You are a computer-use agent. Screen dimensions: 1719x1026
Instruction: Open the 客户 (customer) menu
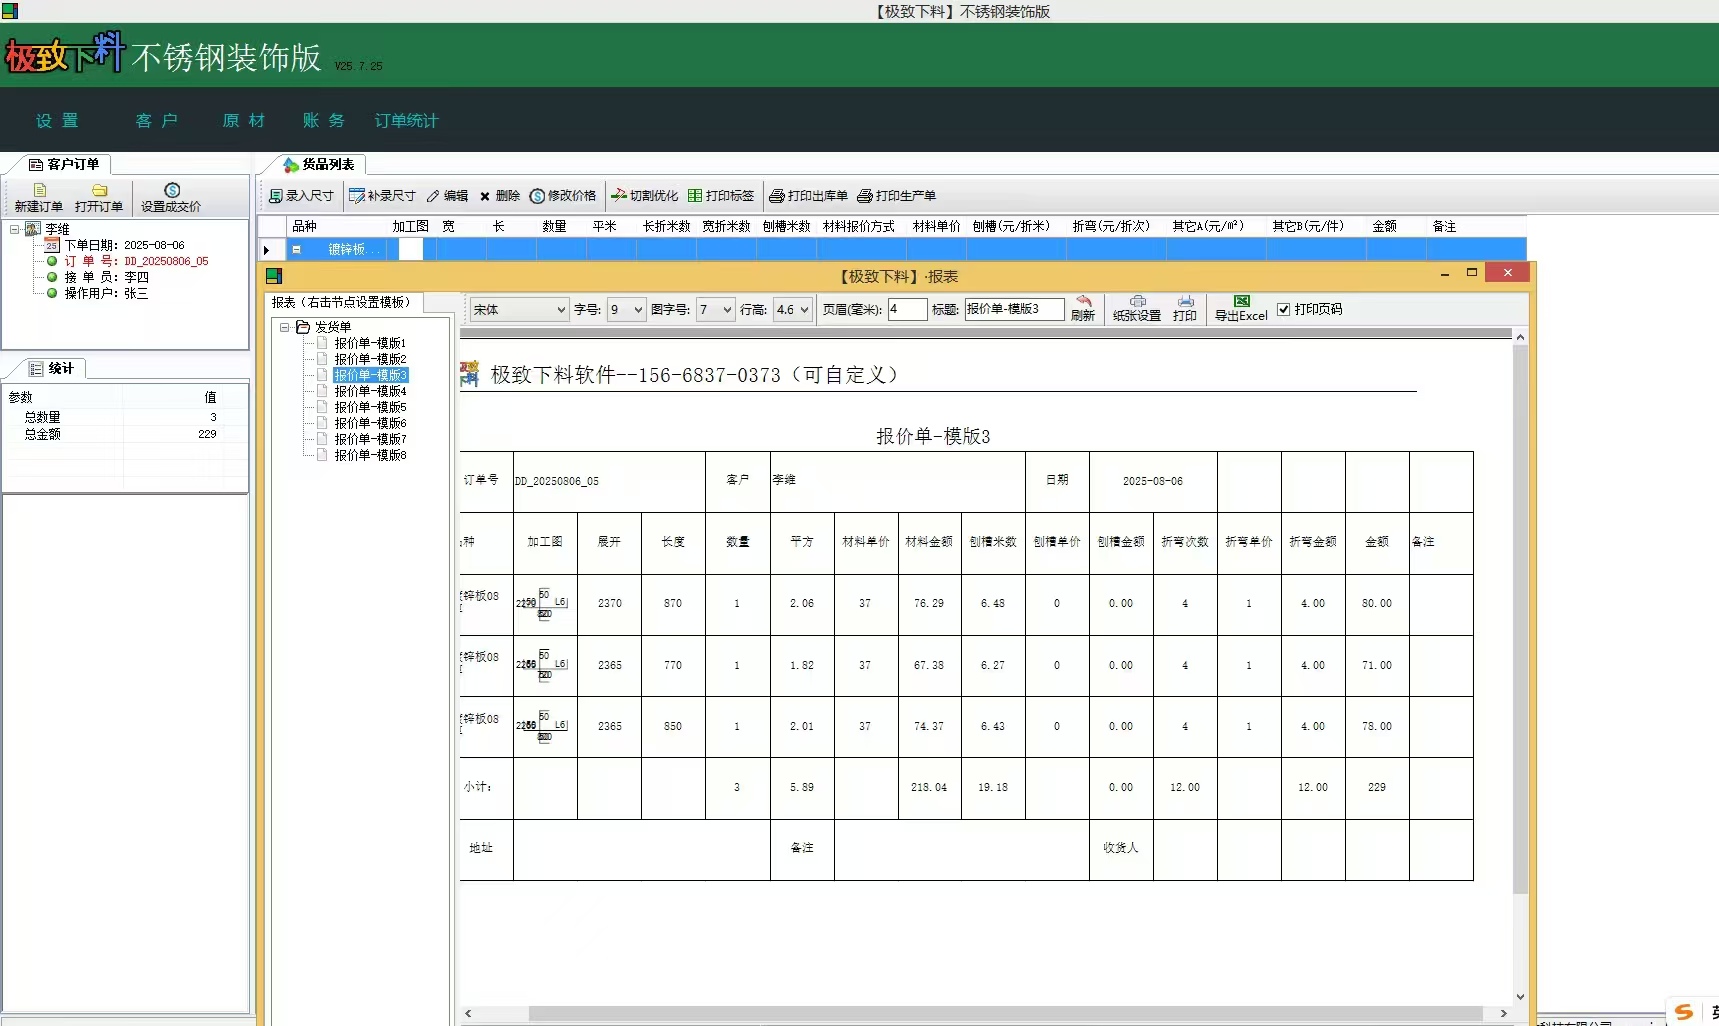[157, 121]
